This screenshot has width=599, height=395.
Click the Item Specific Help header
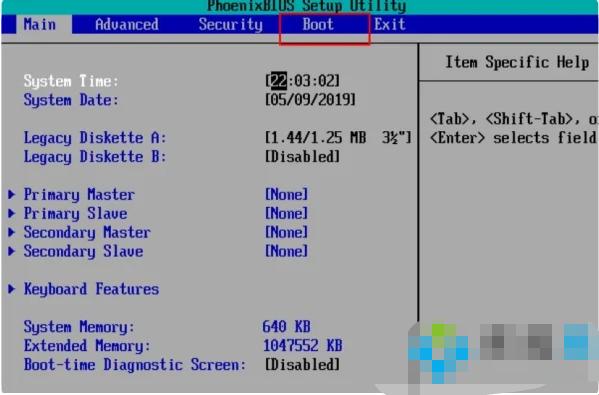click(x=517, y=62)
